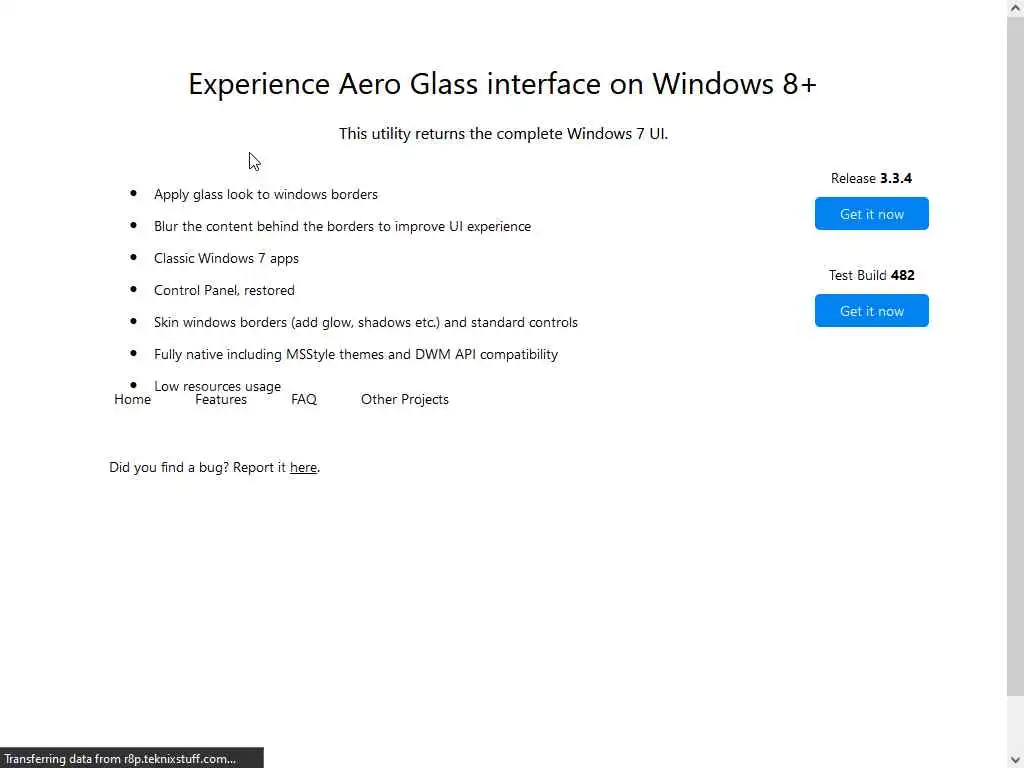Click the 'Transferring data' status bar message

(x=120, y=759)
